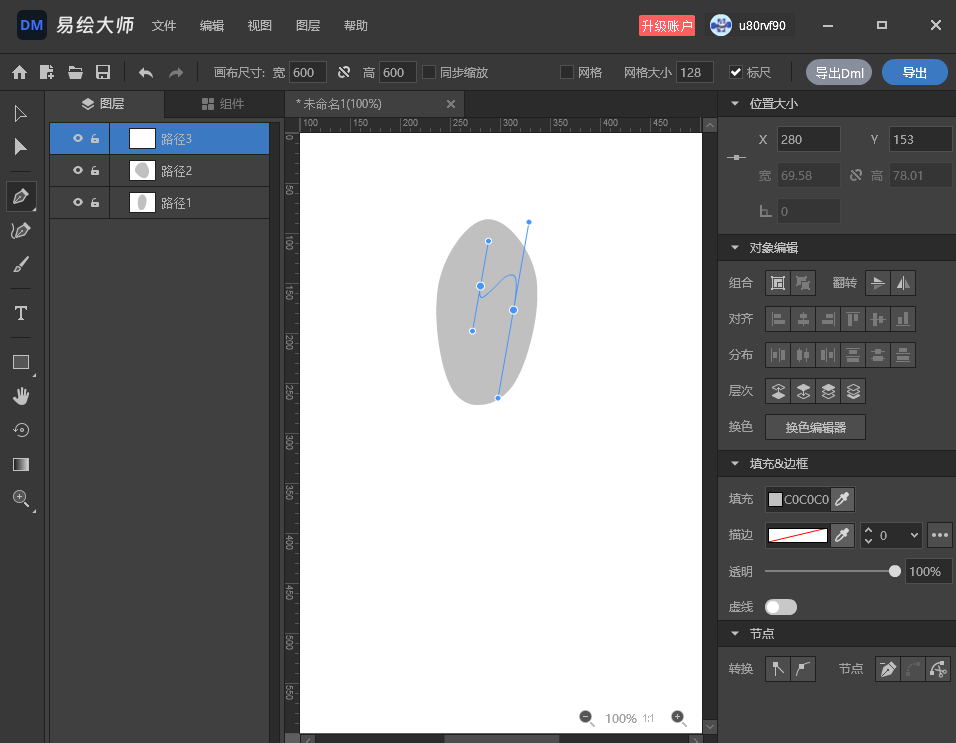The image size is (956, 743).
Task: Zoom out the canvas
Action: pyautogui.click(x=587, y=718)
